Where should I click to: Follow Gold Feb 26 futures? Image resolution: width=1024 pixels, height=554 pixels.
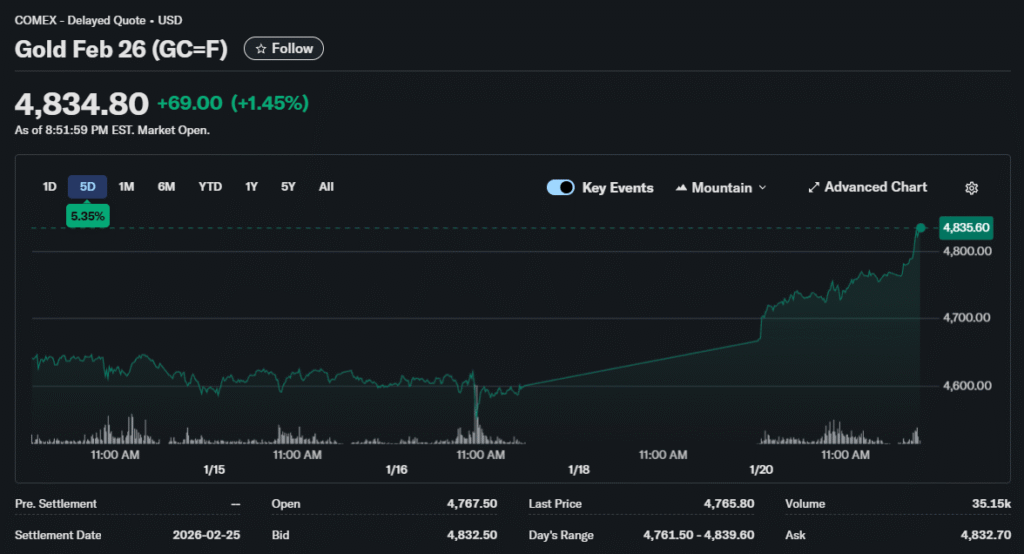[x=284, y=49]
